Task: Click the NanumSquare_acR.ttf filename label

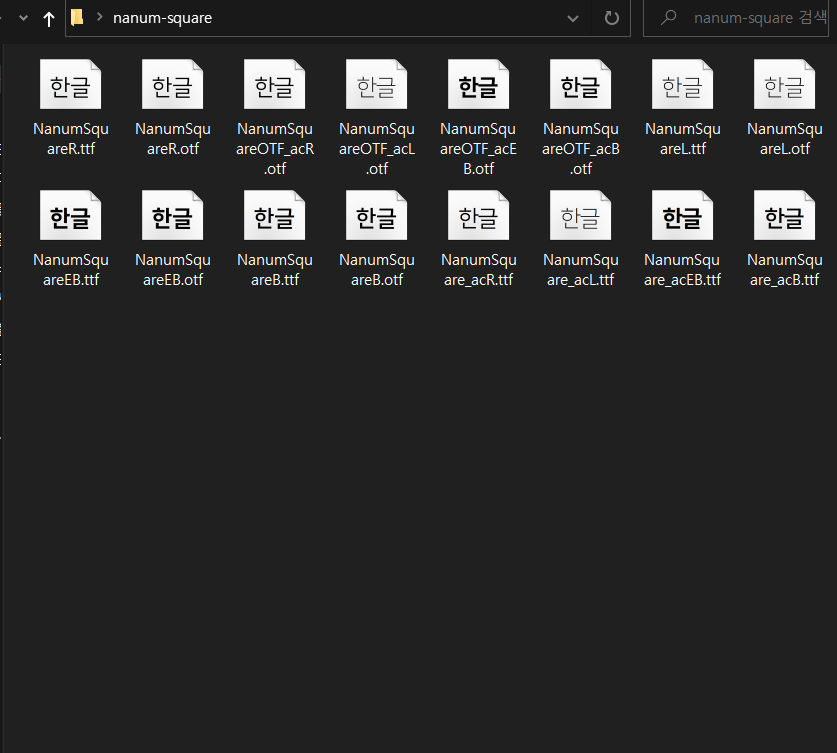Action: coord(478,270)
